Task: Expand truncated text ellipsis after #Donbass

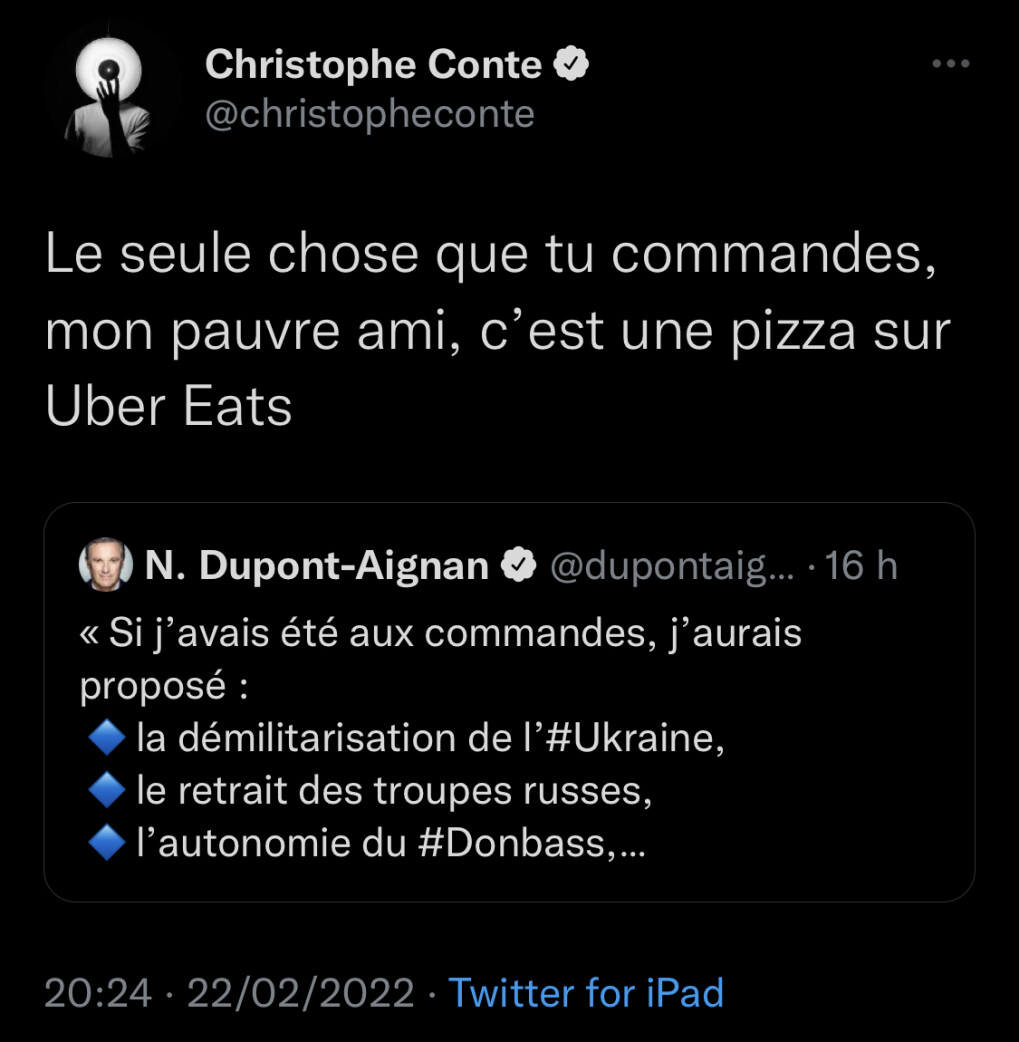Action: [632, 849]
